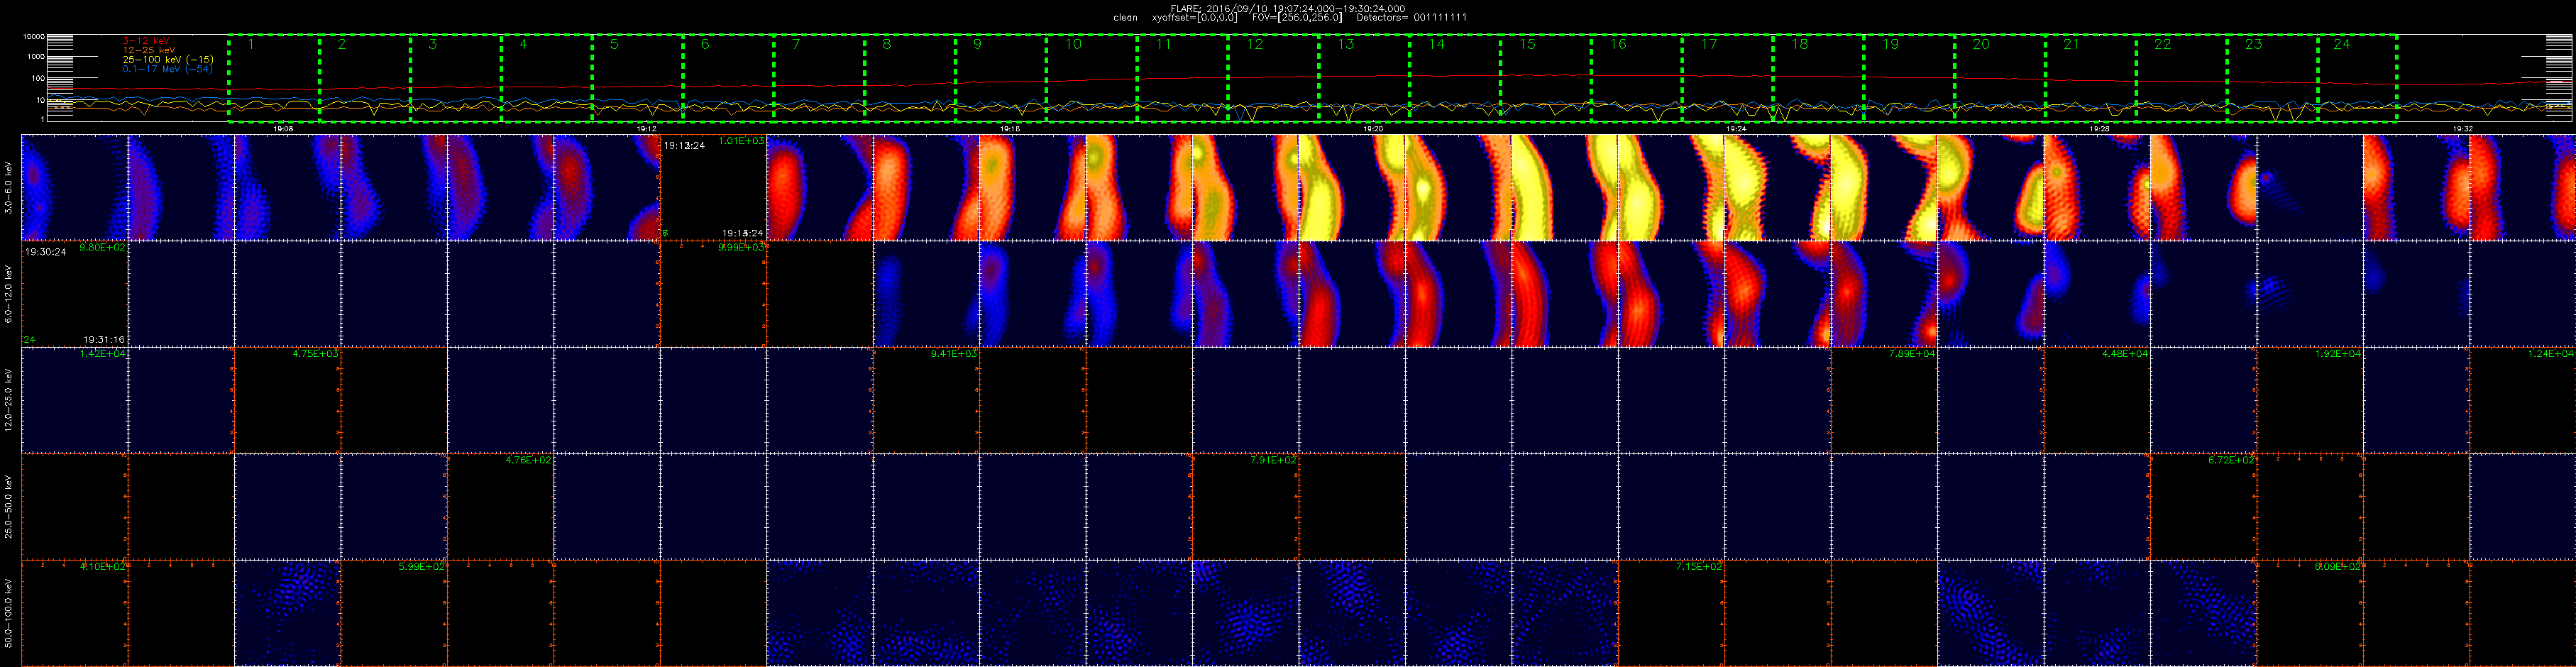Image resolution: width=2576 pixels, height=667 pixels.
Task: Click the red '3-12 keV' legend entry
Action: [146, 41]
